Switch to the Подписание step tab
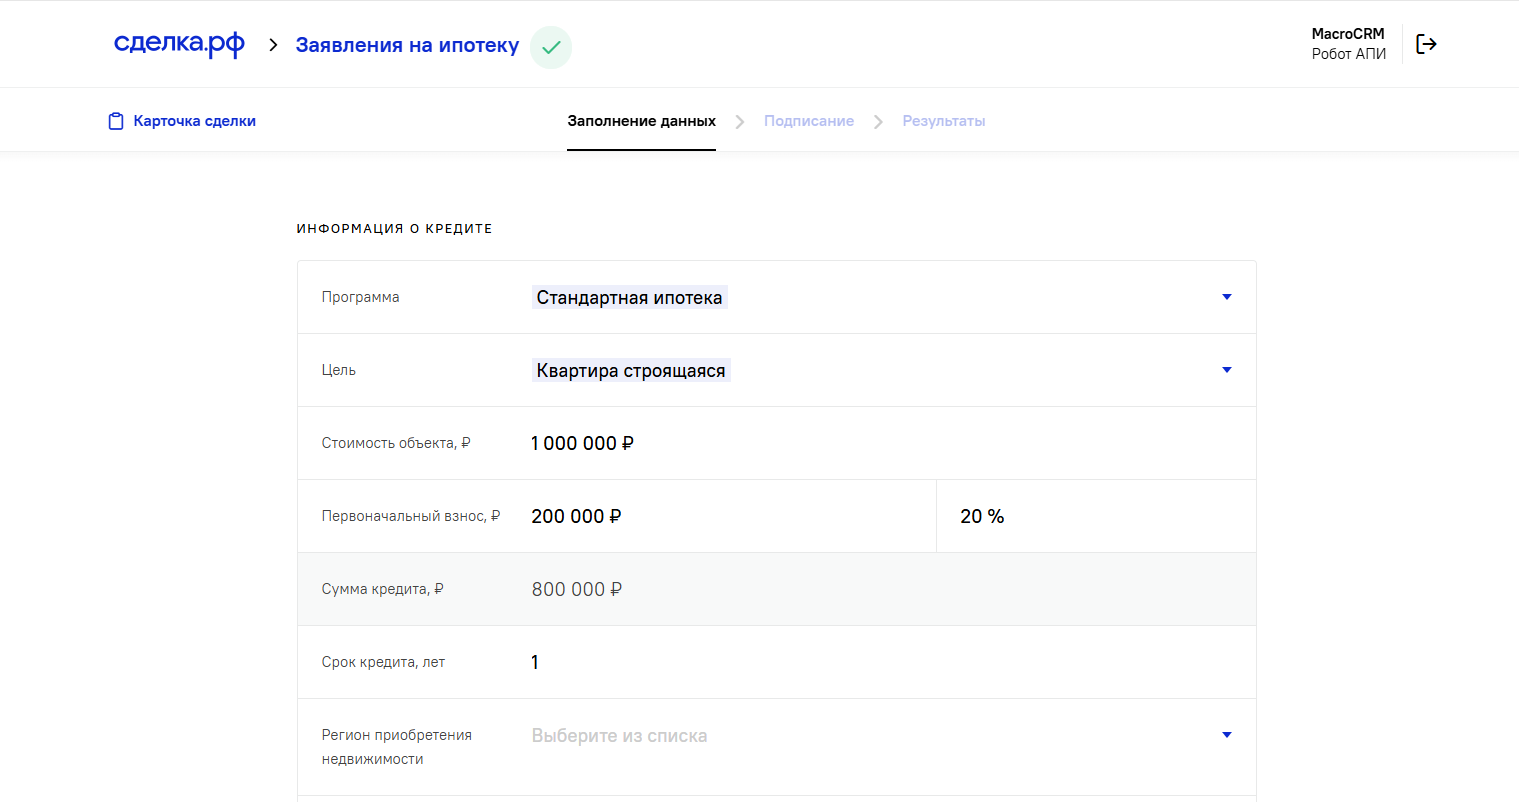This screenshot has height=802, width=1519. pos(809,121)
